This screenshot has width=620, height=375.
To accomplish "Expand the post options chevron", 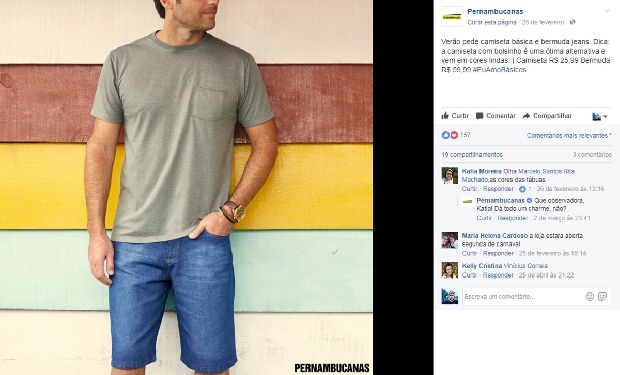I will [x=607, y=11].
